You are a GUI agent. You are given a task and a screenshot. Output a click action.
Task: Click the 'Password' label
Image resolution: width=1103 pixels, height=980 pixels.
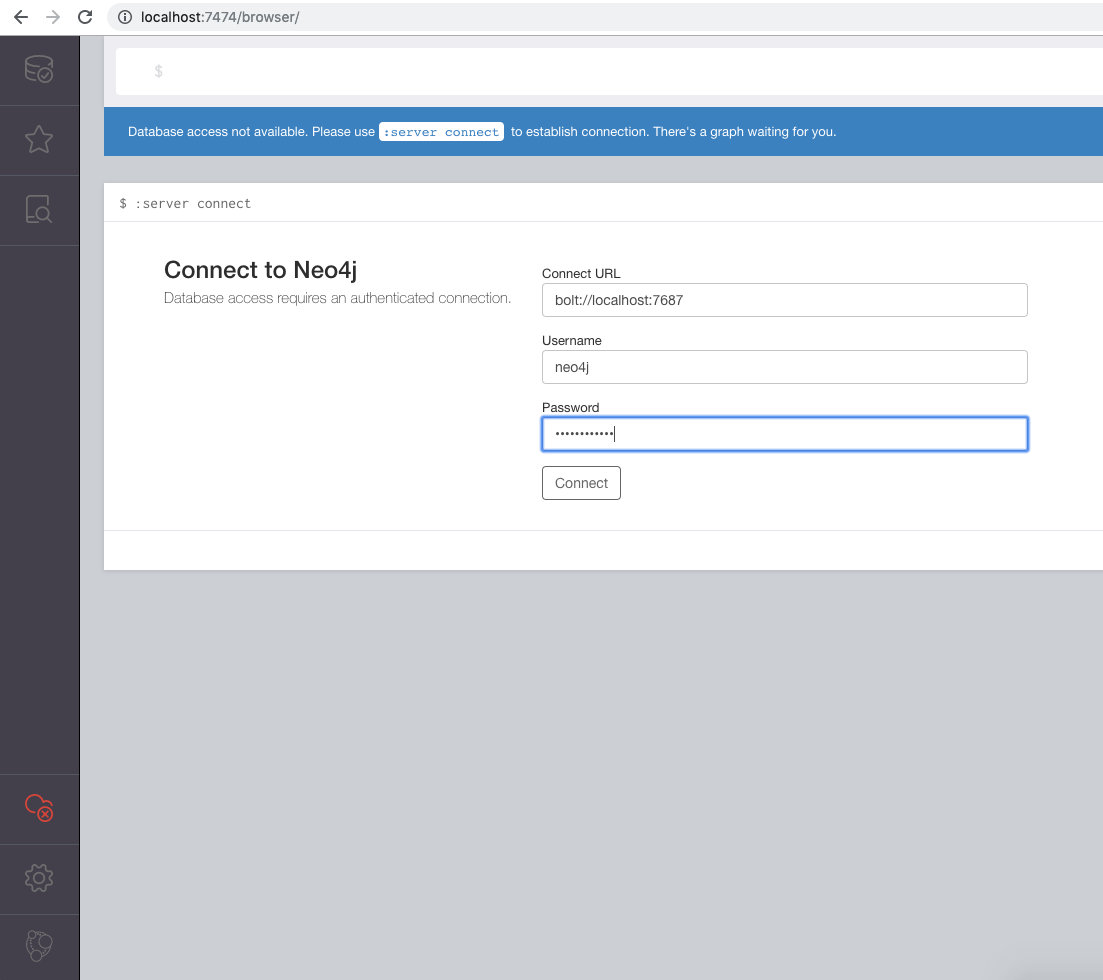coord(570,407)
